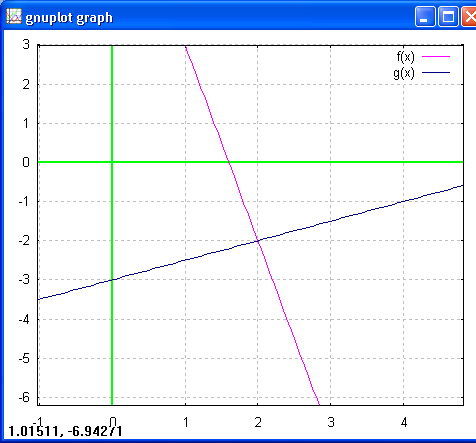Viewport: 476px width, 443px height.
Task: Click the y-axis tick label 0
Action: click(x=26, y=162)
